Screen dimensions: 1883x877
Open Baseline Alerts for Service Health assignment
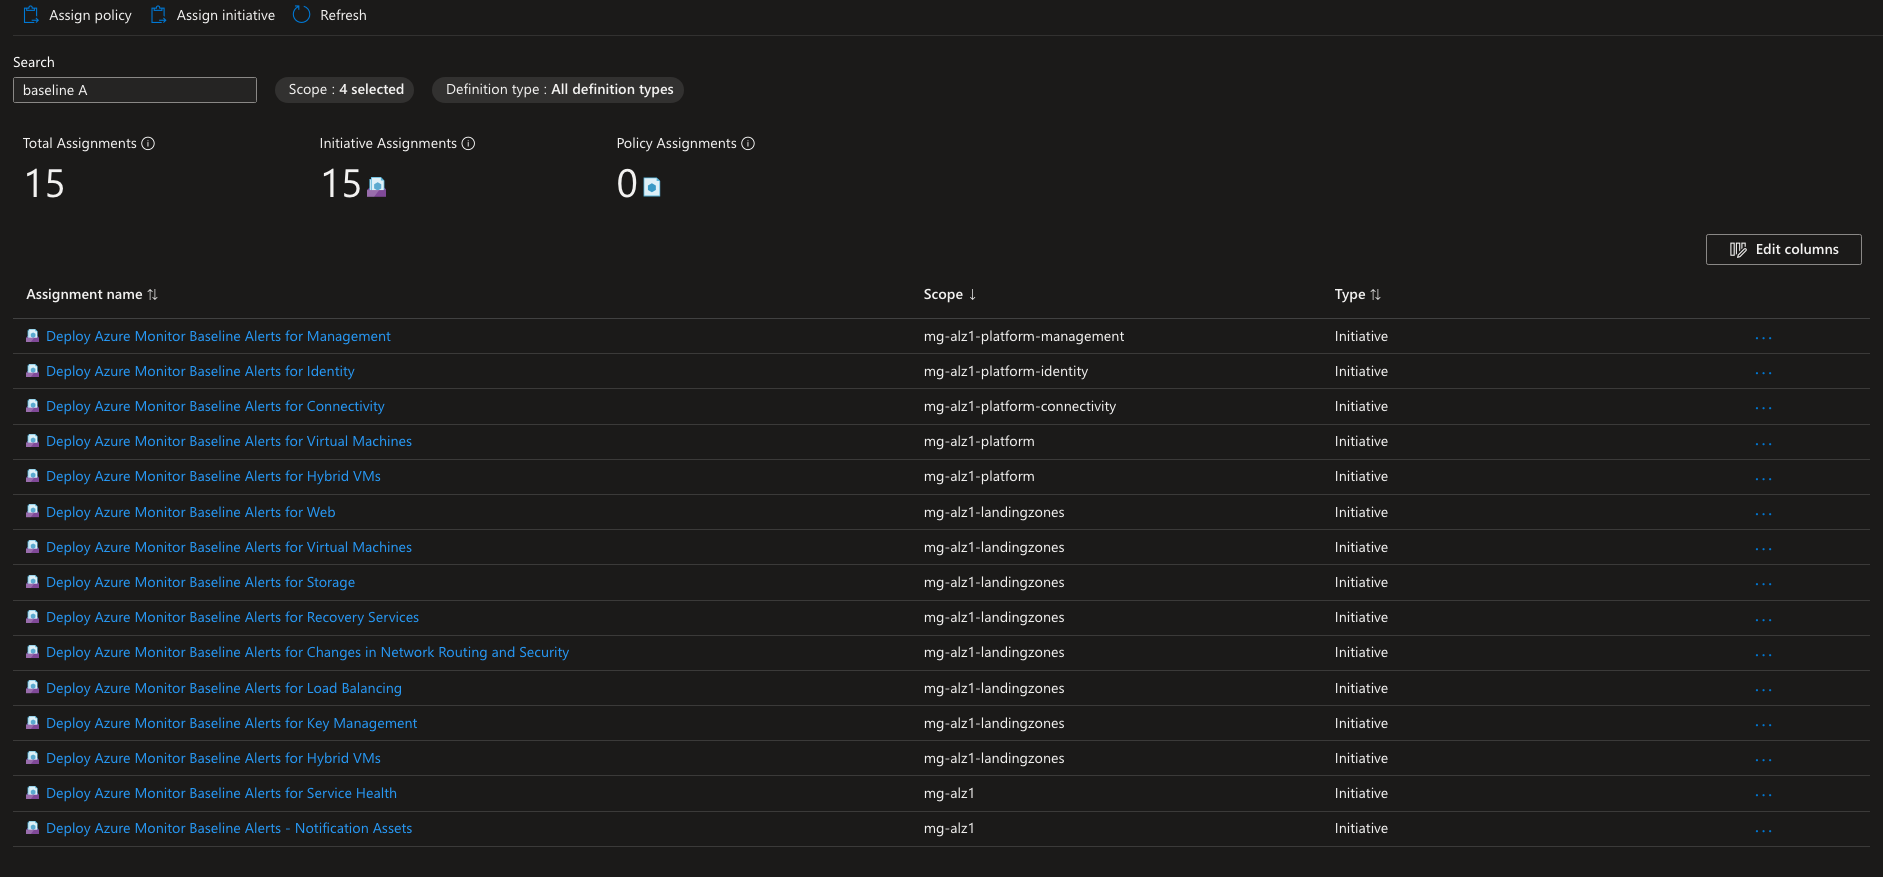(221, 793)
